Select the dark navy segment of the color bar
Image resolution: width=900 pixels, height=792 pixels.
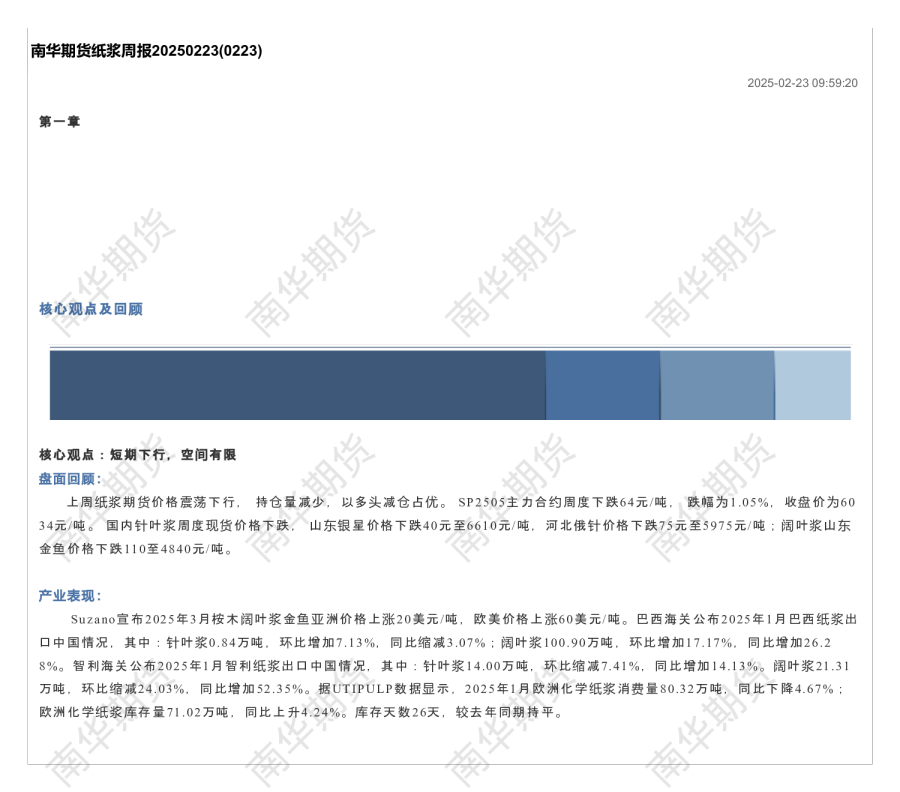(x=297, y=385)
